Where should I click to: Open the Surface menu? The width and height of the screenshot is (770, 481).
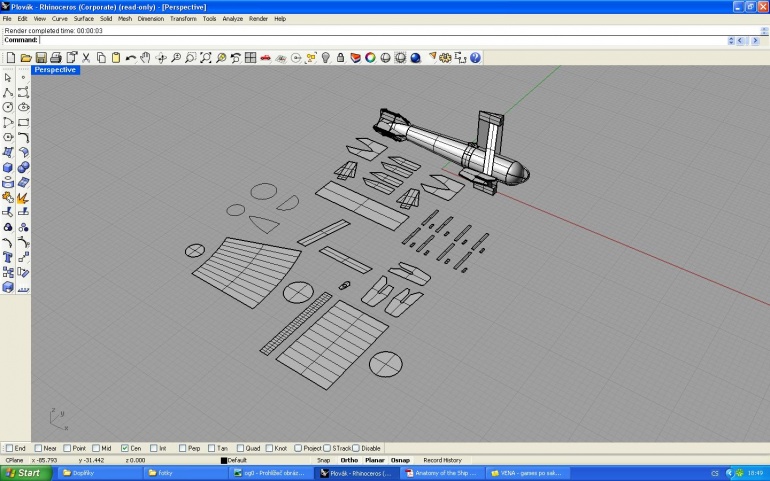(x=83, y=19)
